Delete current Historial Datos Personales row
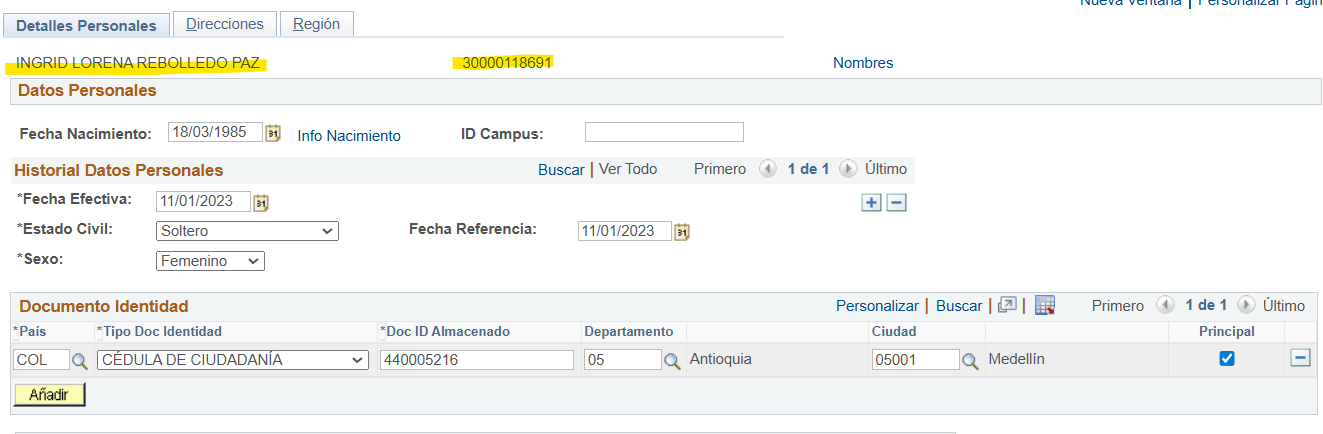Image resolution: width=1323 pixels, height=434 pixels. (x=896, y=203)
